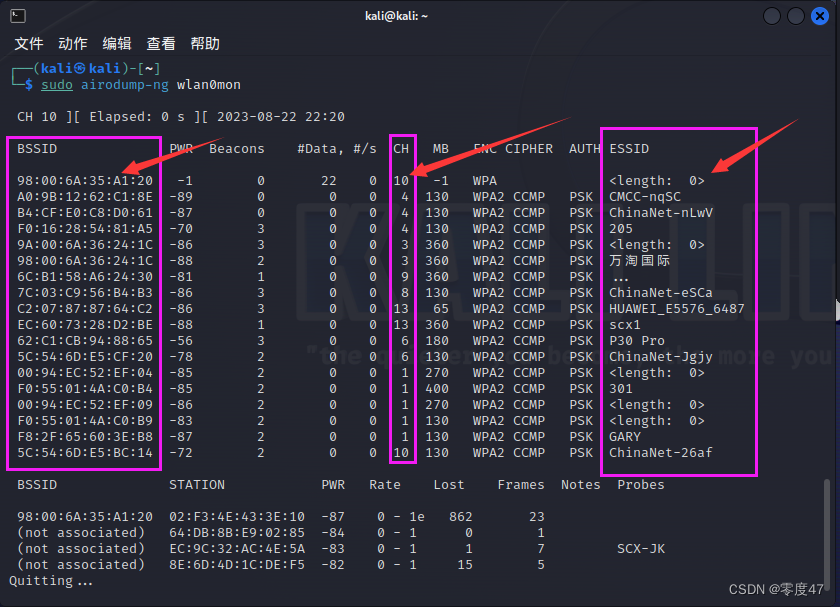Open the 文件 menu
Viewport: 840px width, 607px height.
click(x=28, y=43)
